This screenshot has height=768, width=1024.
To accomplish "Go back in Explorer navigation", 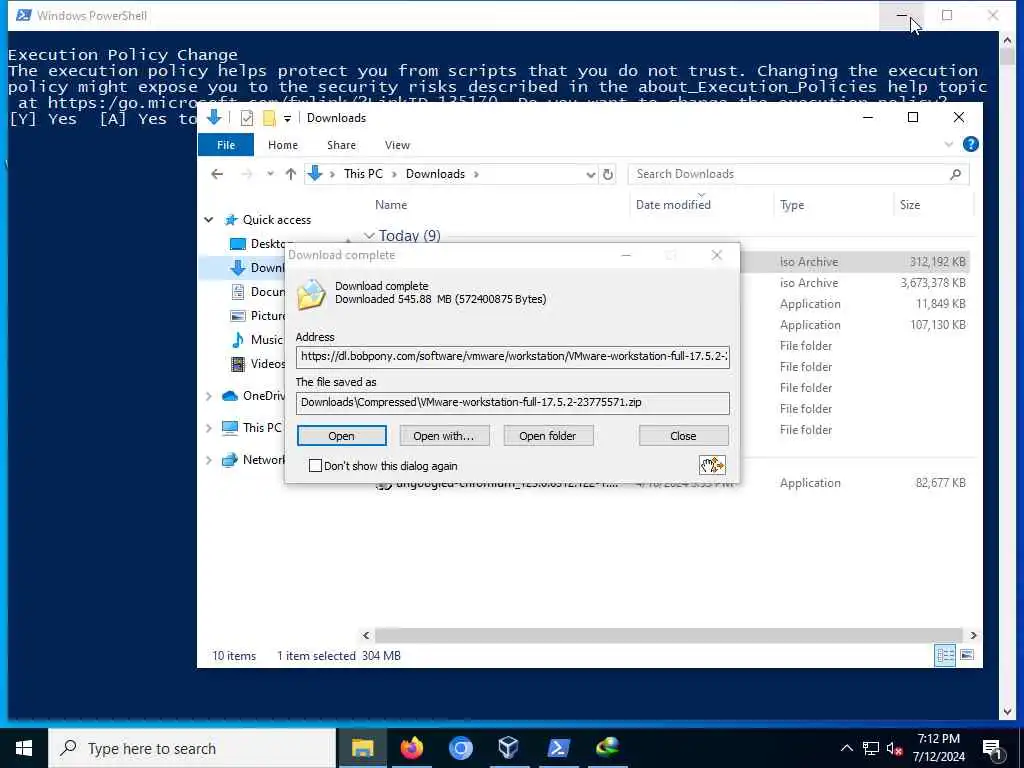I will pos(217,174).
